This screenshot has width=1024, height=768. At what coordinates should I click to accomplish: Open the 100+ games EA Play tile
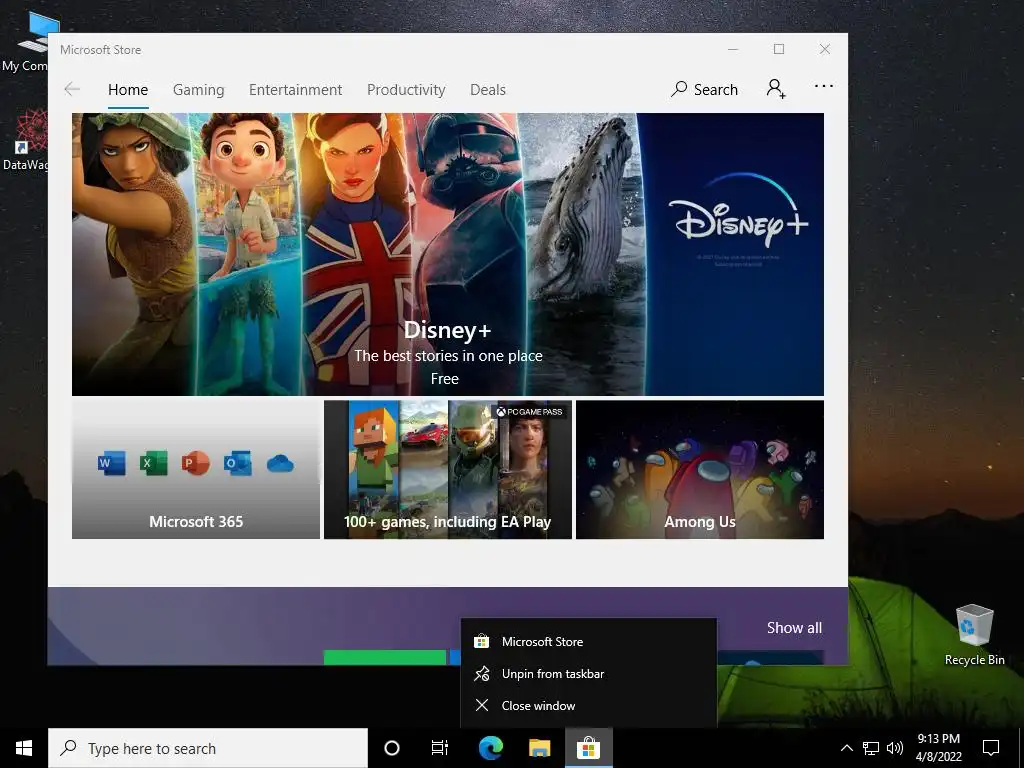pos(448,470)
